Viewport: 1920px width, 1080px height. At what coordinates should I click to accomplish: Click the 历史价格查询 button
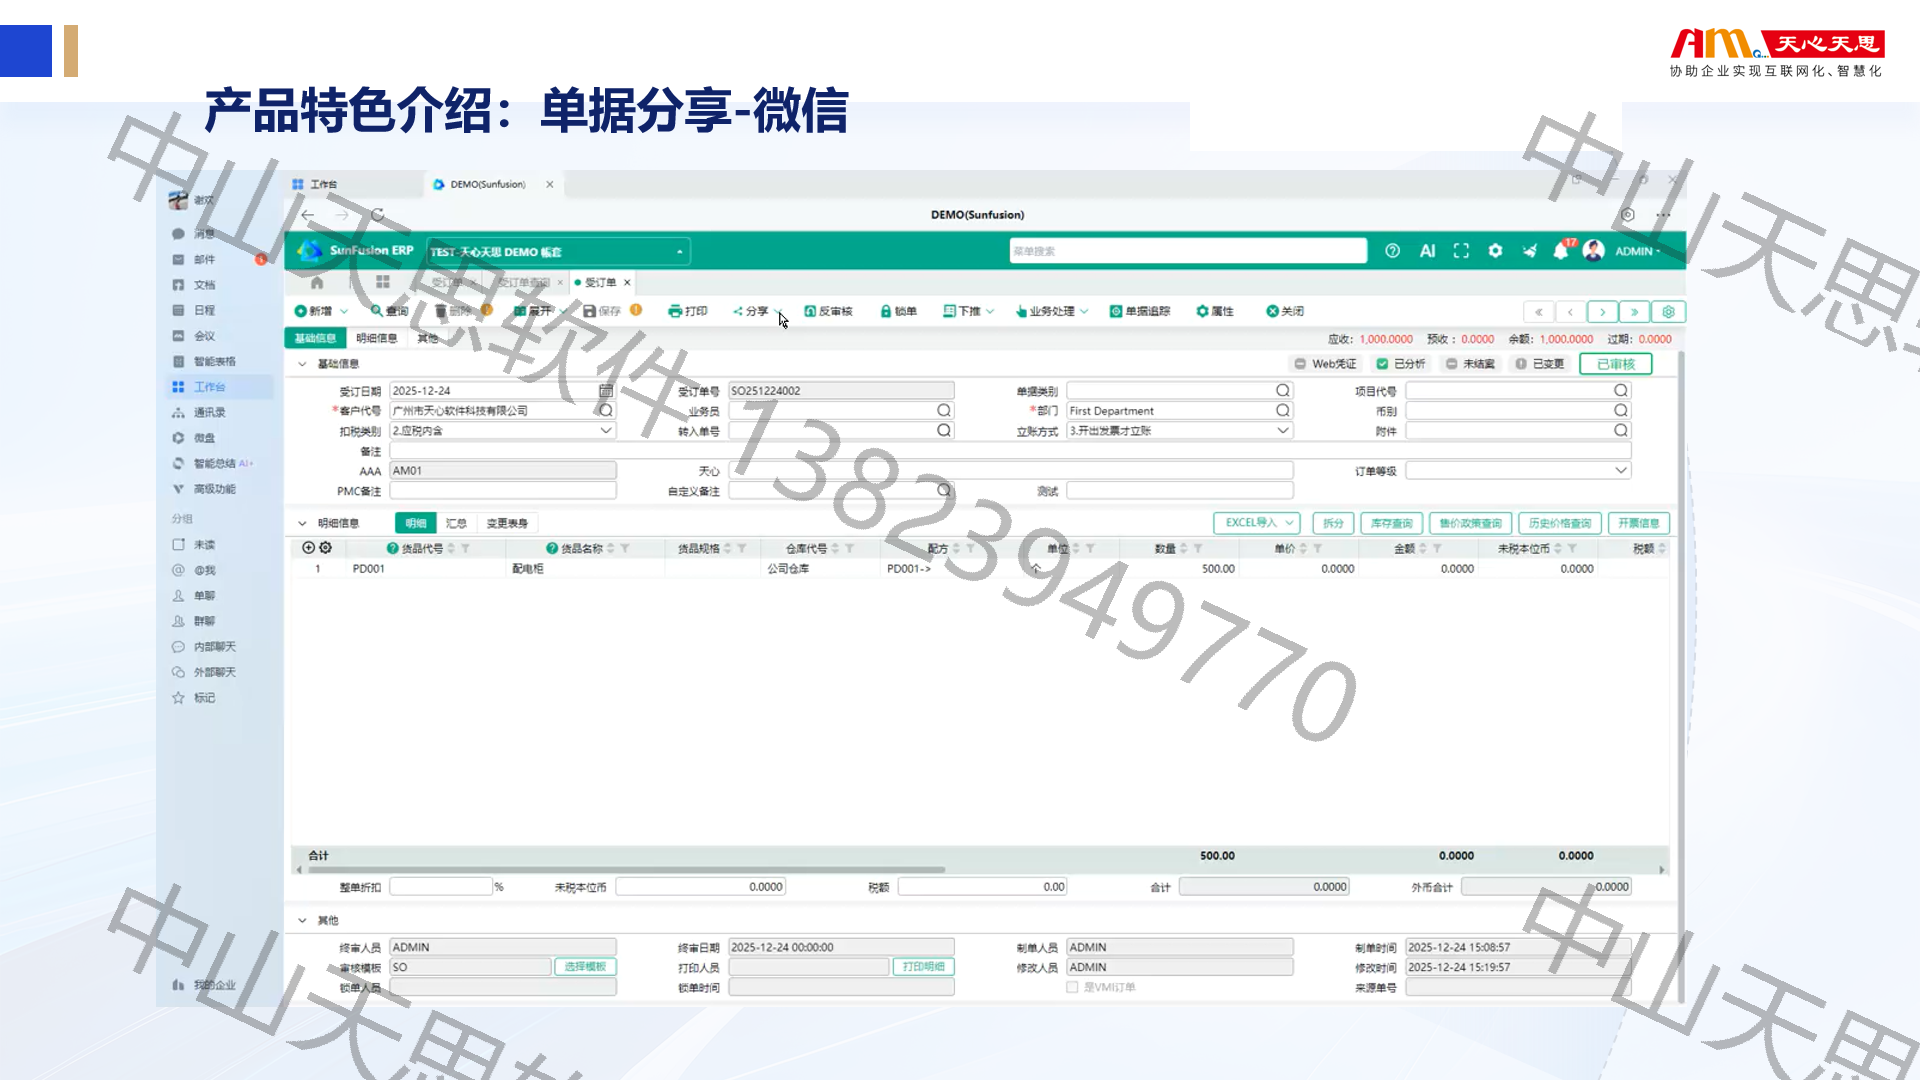click(x=1560, y=523)
